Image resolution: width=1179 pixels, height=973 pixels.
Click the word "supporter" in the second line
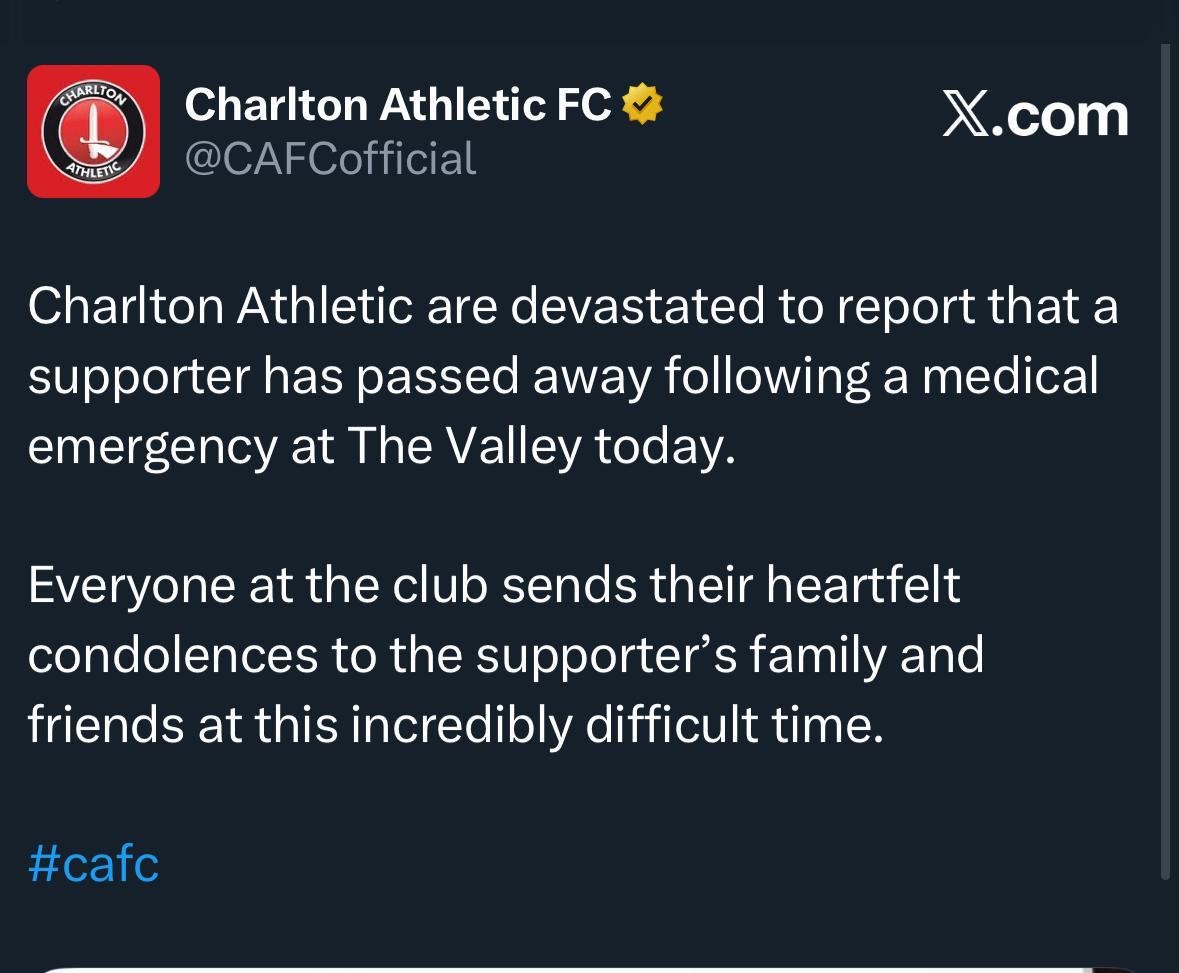[139, 377]
